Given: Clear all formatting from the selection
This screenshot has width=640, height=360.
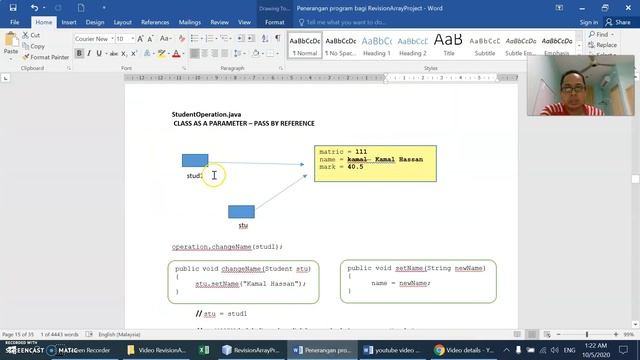Looking at the screenshot, I should [x=182, y=39].
